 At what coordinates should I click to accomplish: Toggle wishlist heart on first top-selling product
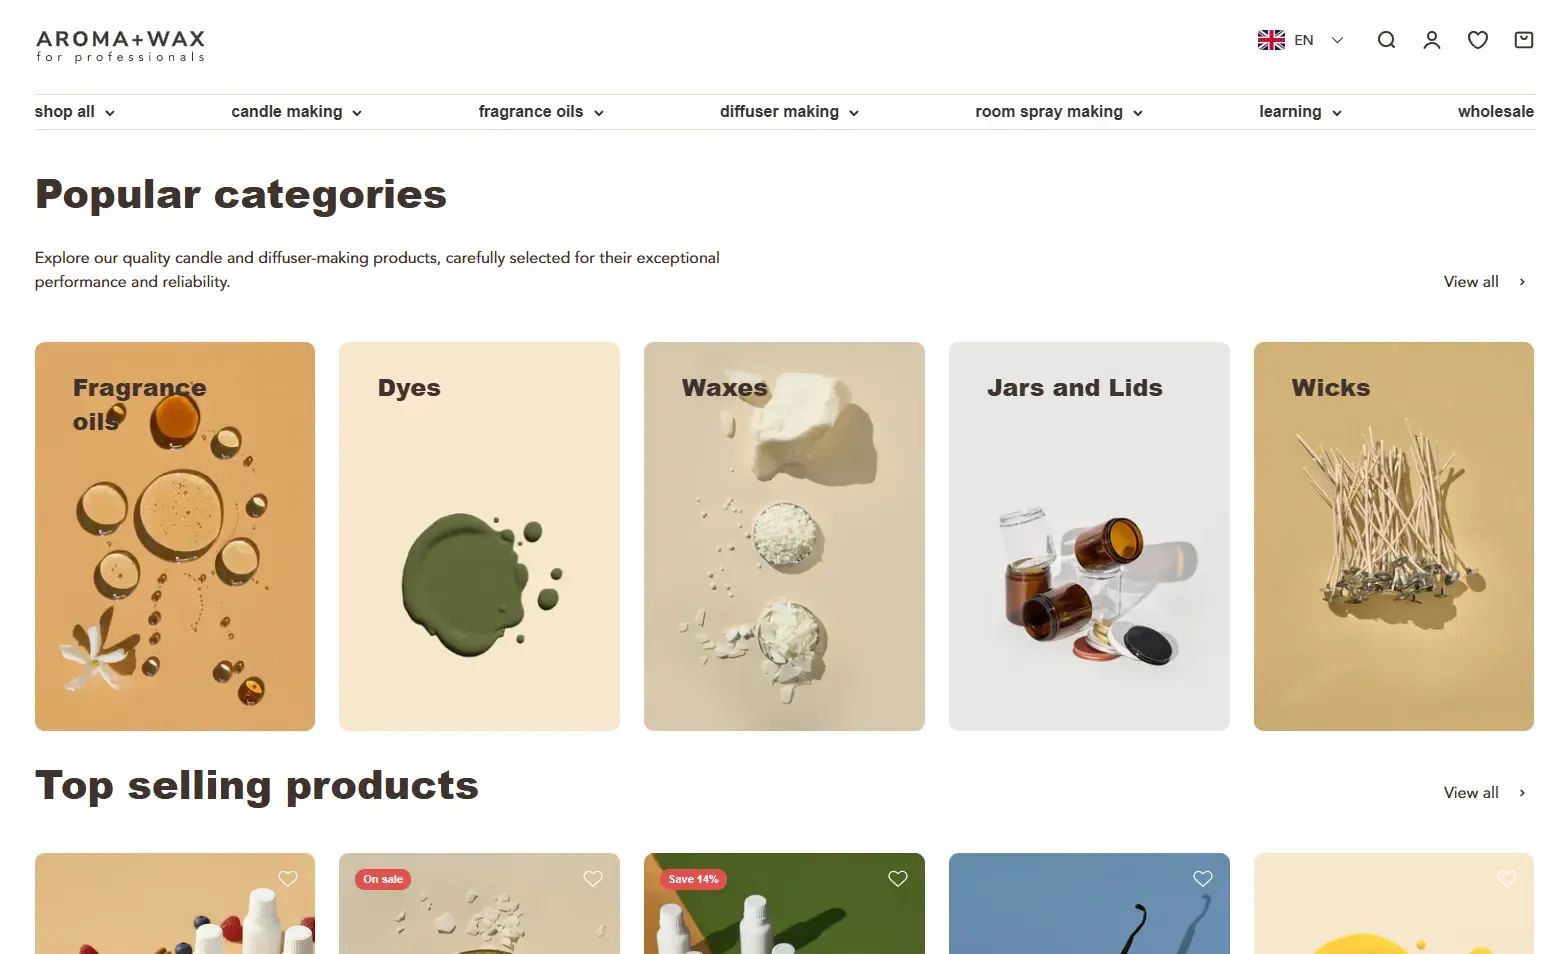pos(288,878)
